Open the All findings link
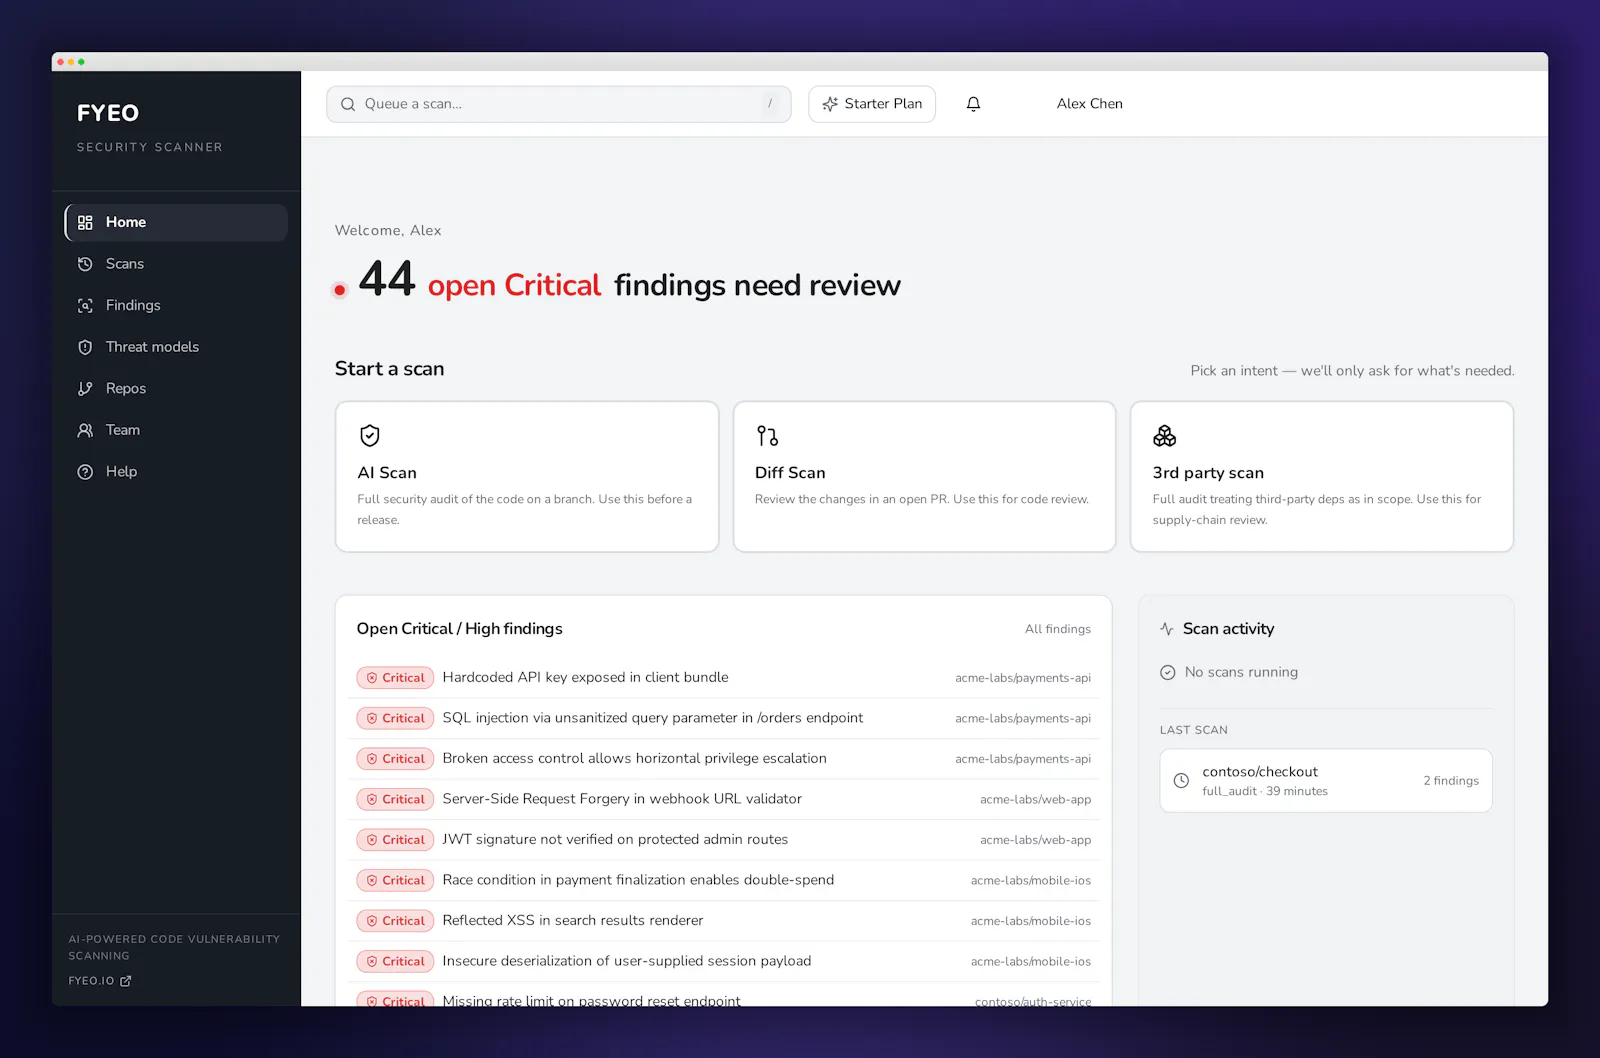This screenshot has width=1600, height=1058. (1058, 629)
